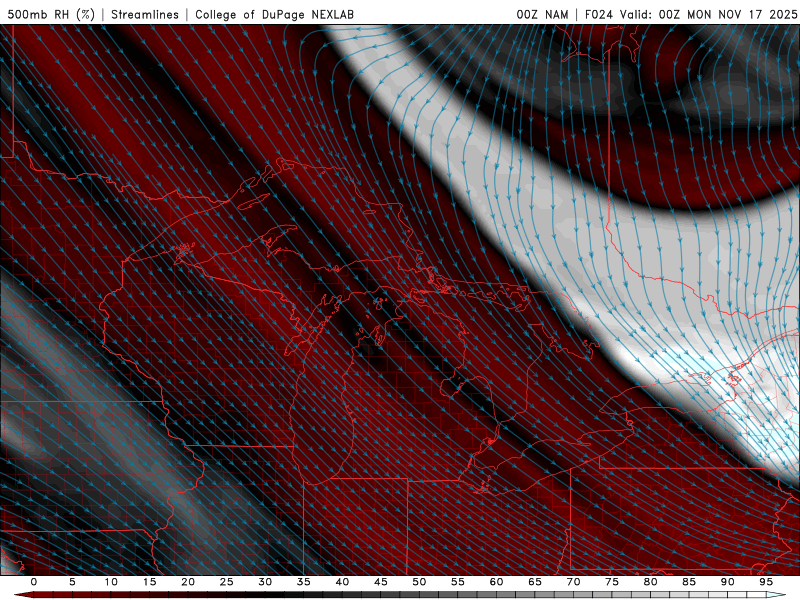Click the '0' value on the color scale
This screenshot has height=600, width=800.
[x=34, y=582]
